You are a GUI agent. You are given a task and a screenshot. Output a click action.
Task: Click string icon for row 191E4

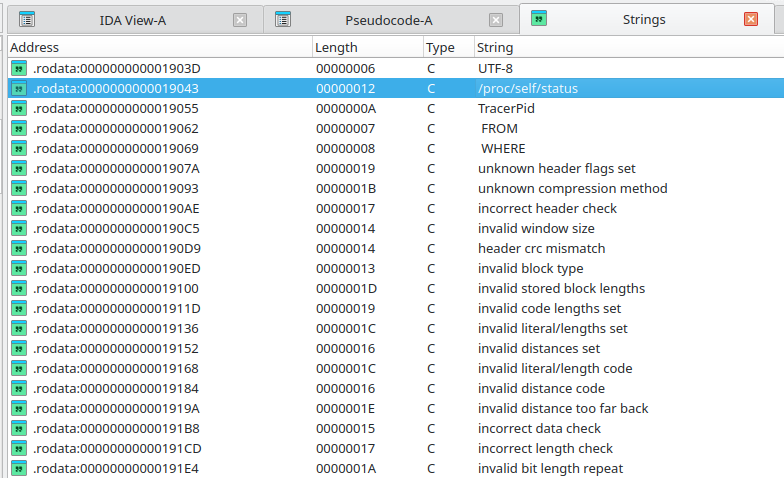pyautogui.click(x=19, y=468)
